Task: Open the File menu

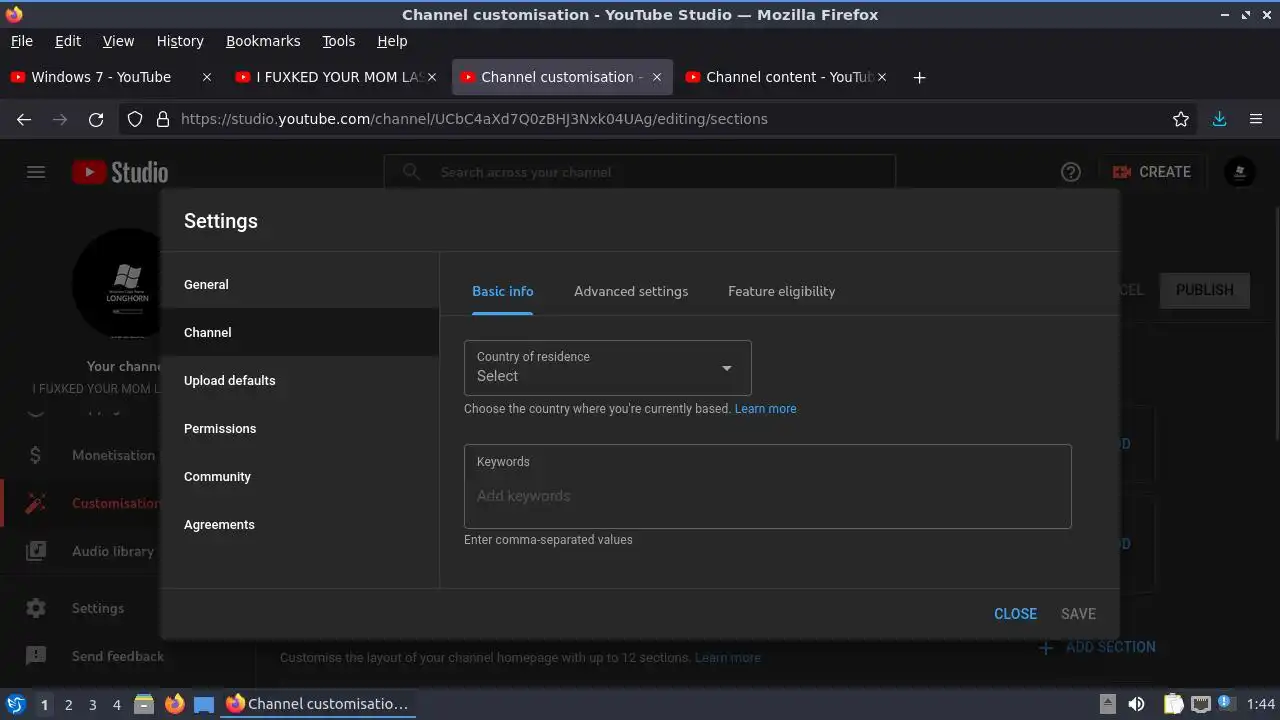Action: coord(21,41)
